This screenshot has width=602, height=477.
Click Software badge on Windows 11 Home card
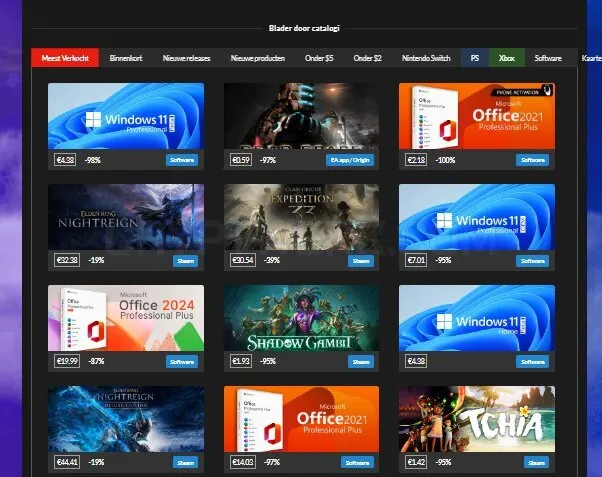(533, 362)
